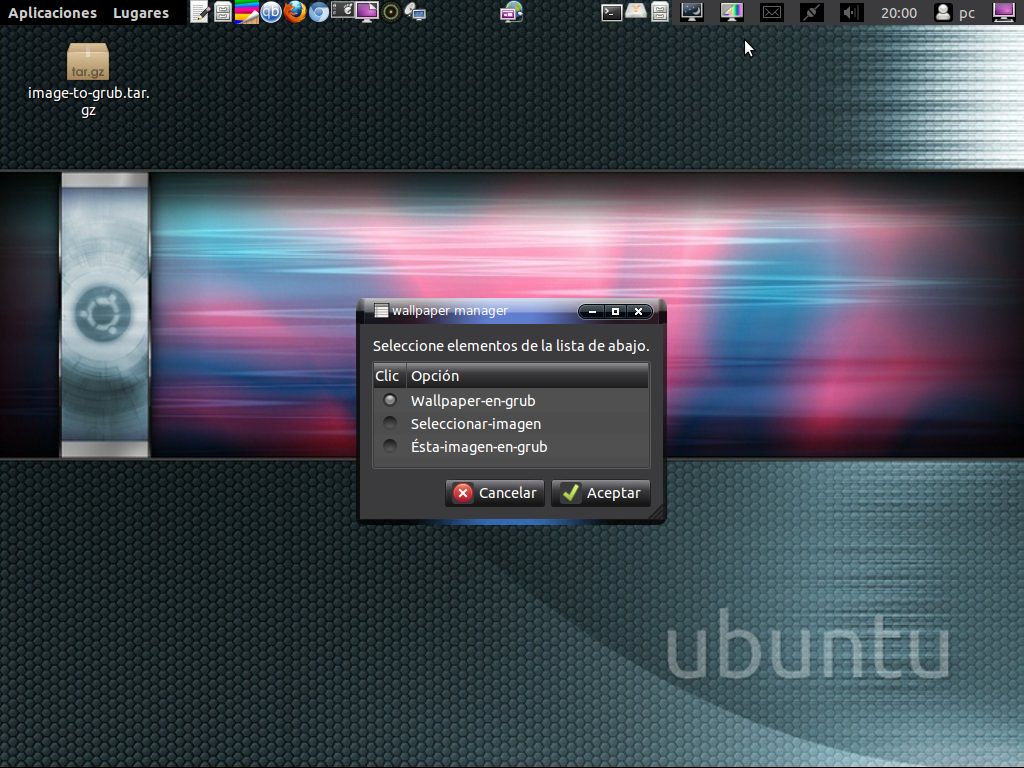The image size is (1024, 768).
Task: Select the Ésta-imagen-en-grub radio button
Action: (x=390, y=446)
